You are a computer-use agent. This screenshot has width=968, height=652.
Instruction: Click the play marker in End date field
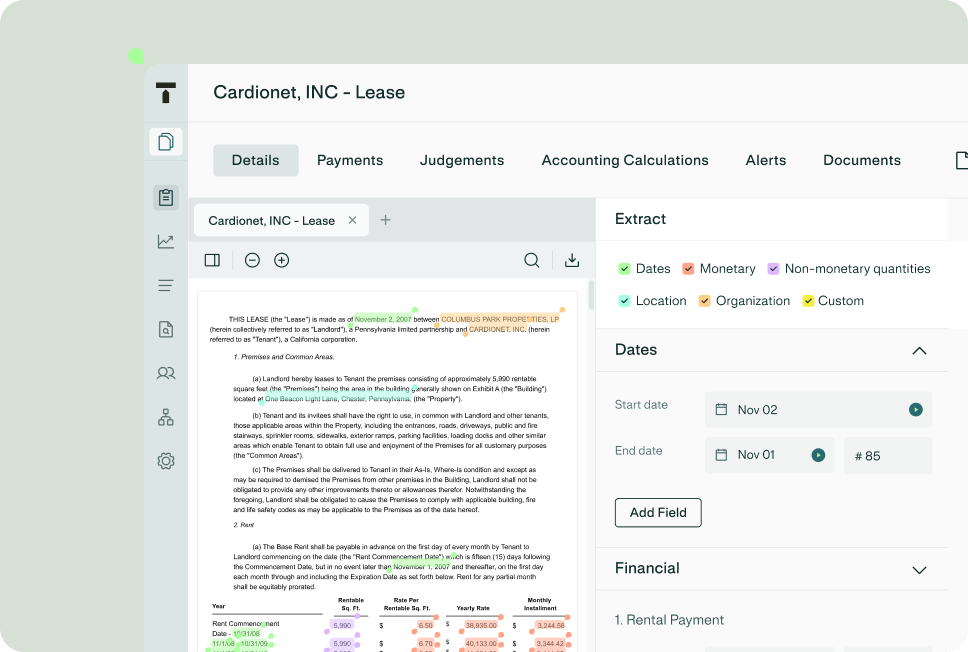click(818, 455)
